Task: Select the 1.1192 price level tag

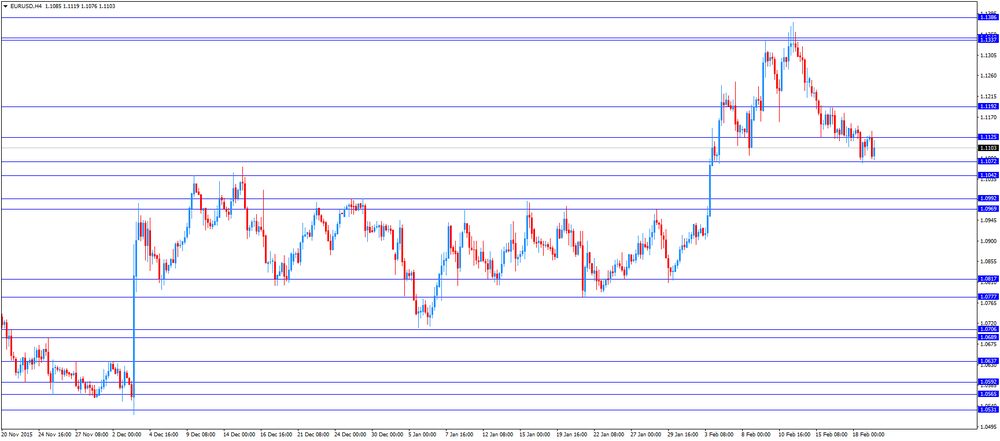Action: point(987,107)
